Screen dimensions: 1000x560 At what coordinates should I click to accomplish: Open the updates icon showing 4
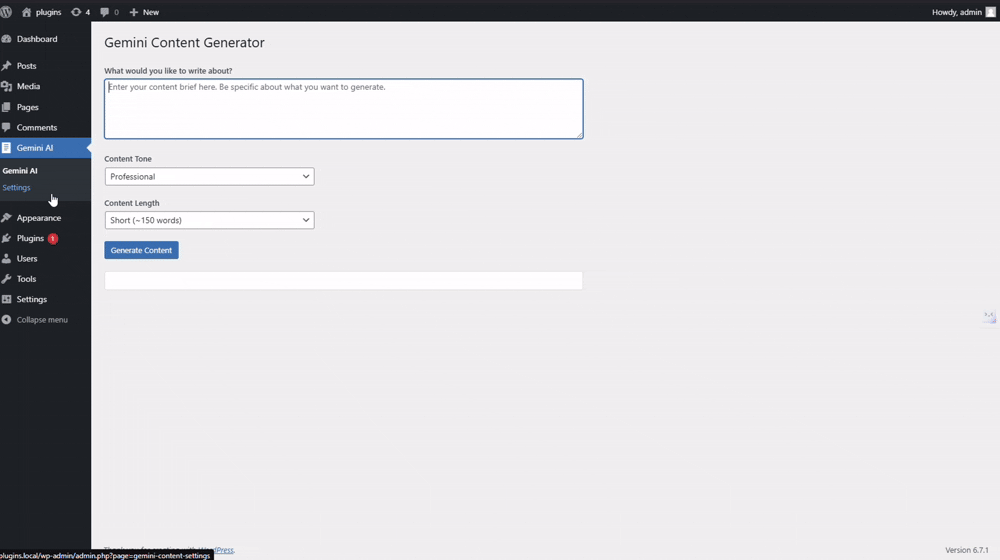[76, 12]
